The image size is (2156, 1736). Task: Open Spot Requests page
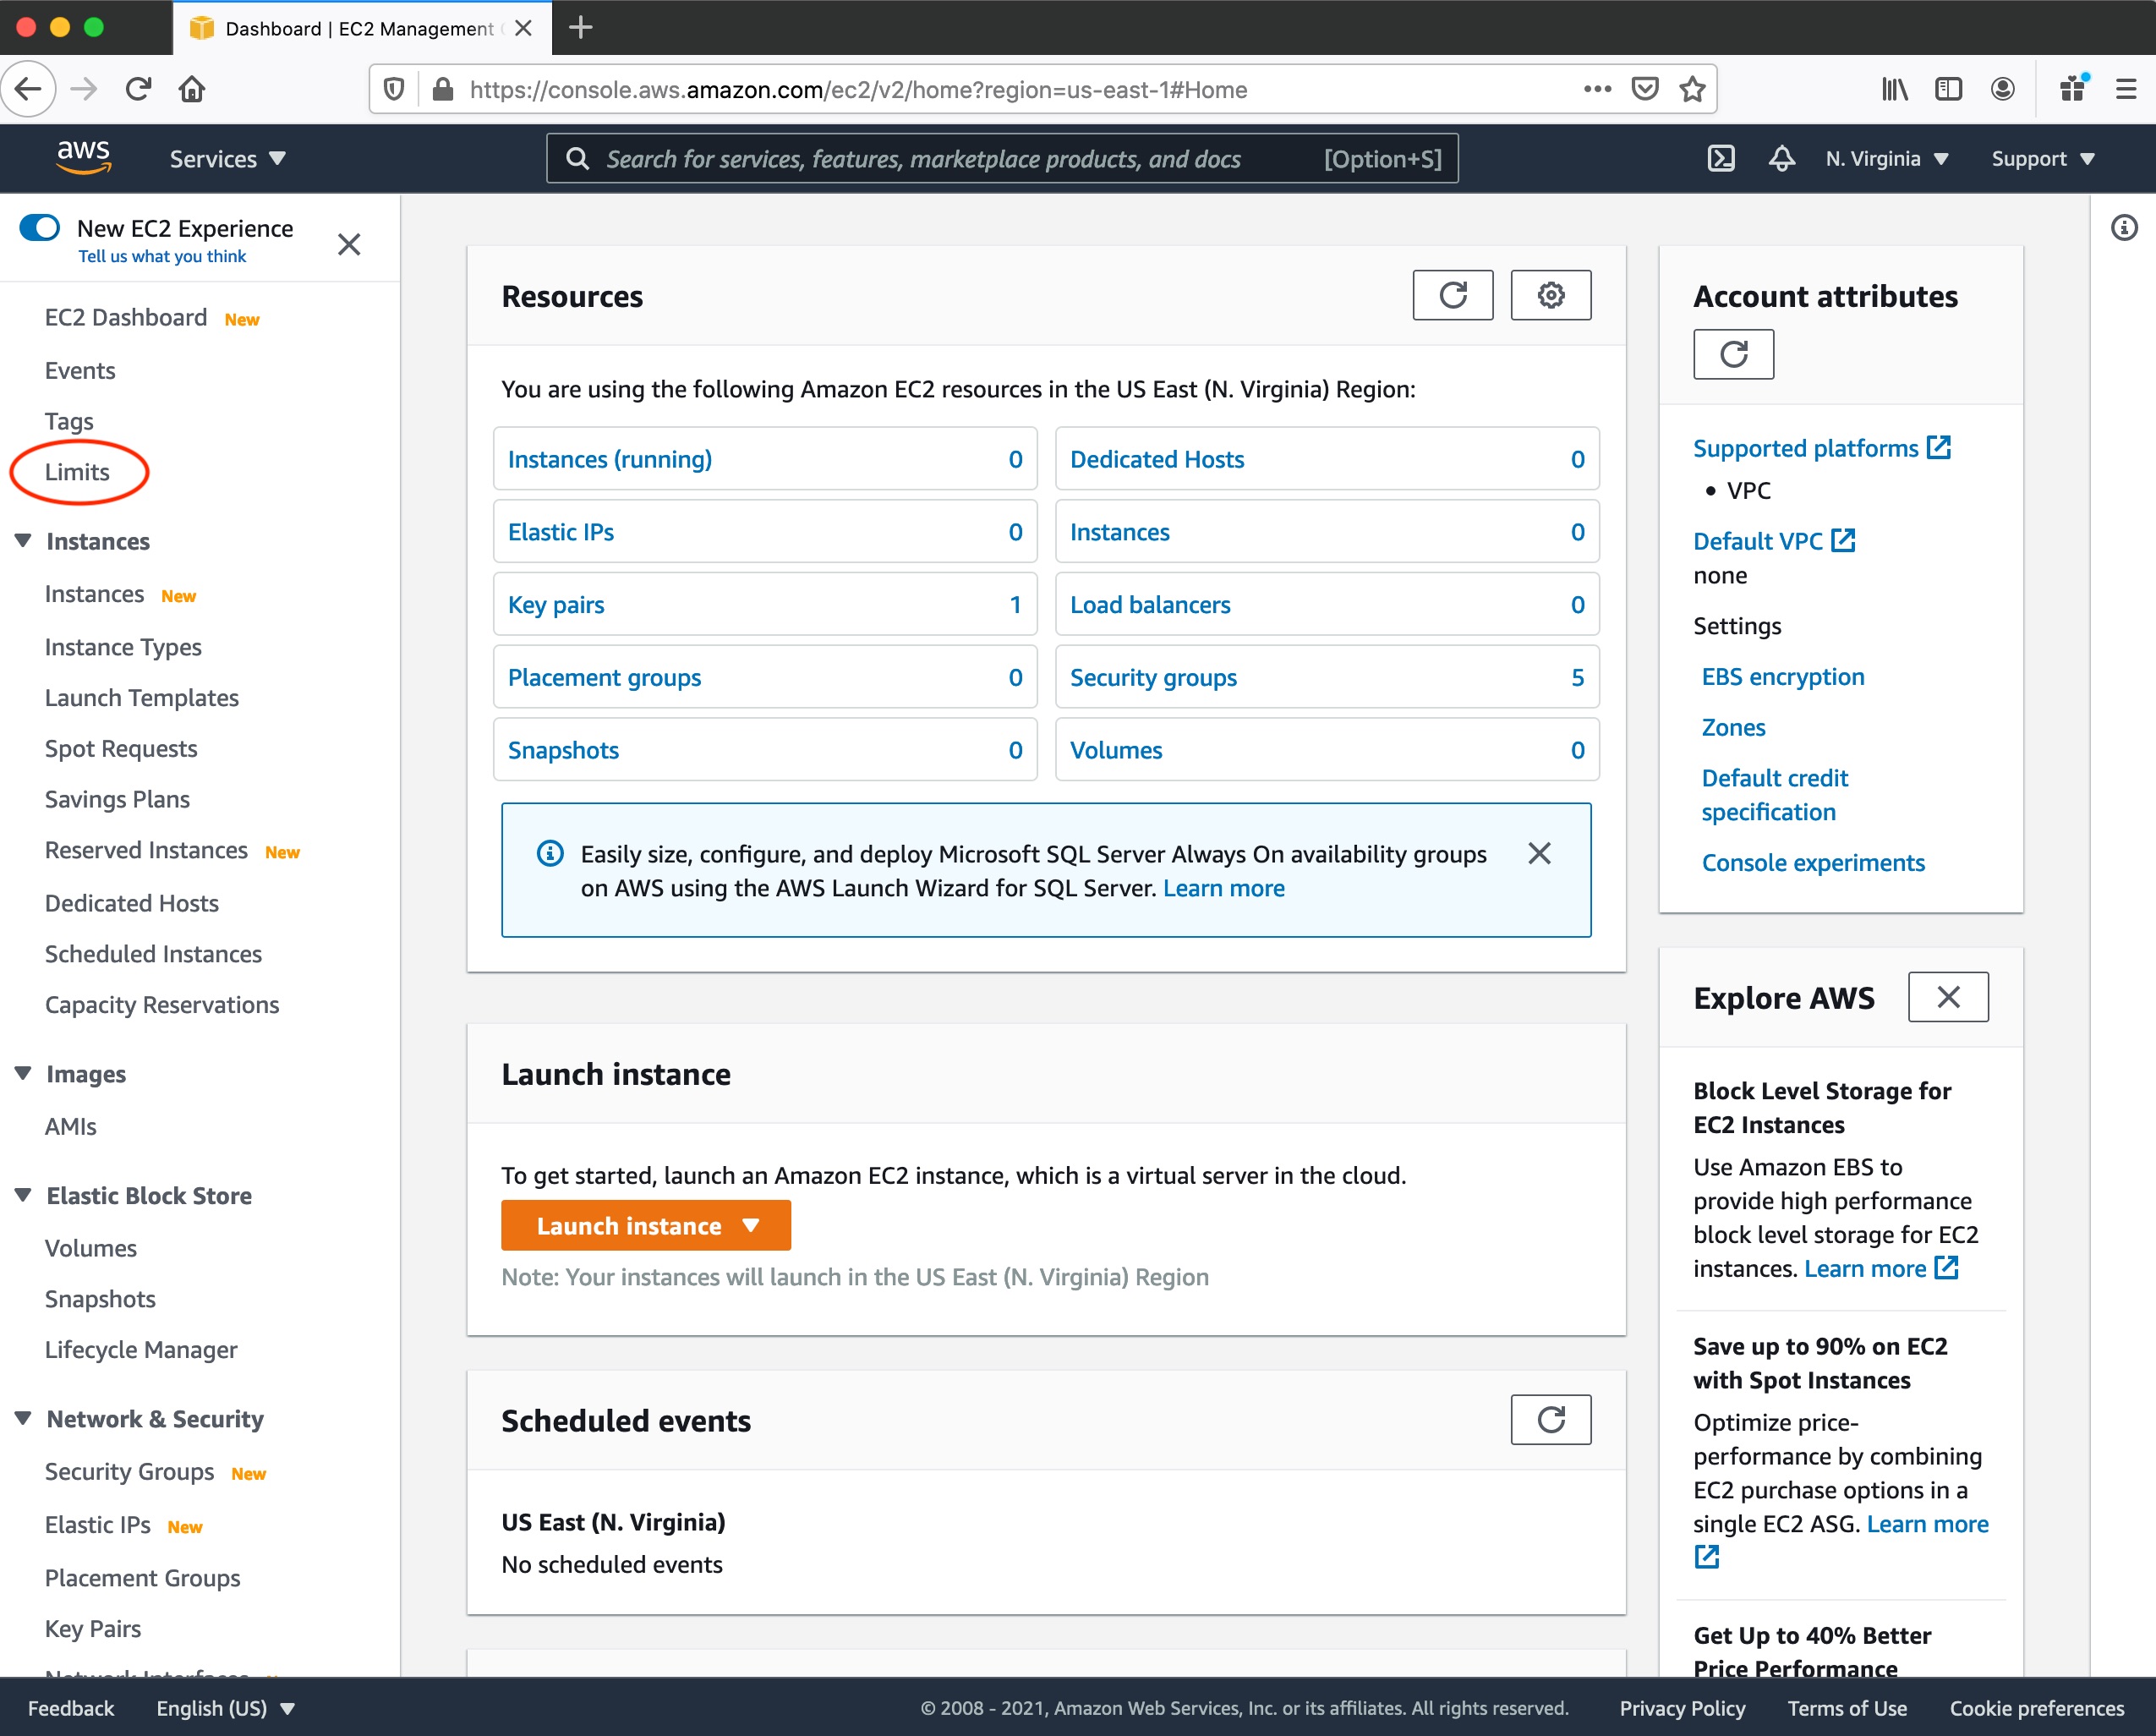(x=121, y=749)
